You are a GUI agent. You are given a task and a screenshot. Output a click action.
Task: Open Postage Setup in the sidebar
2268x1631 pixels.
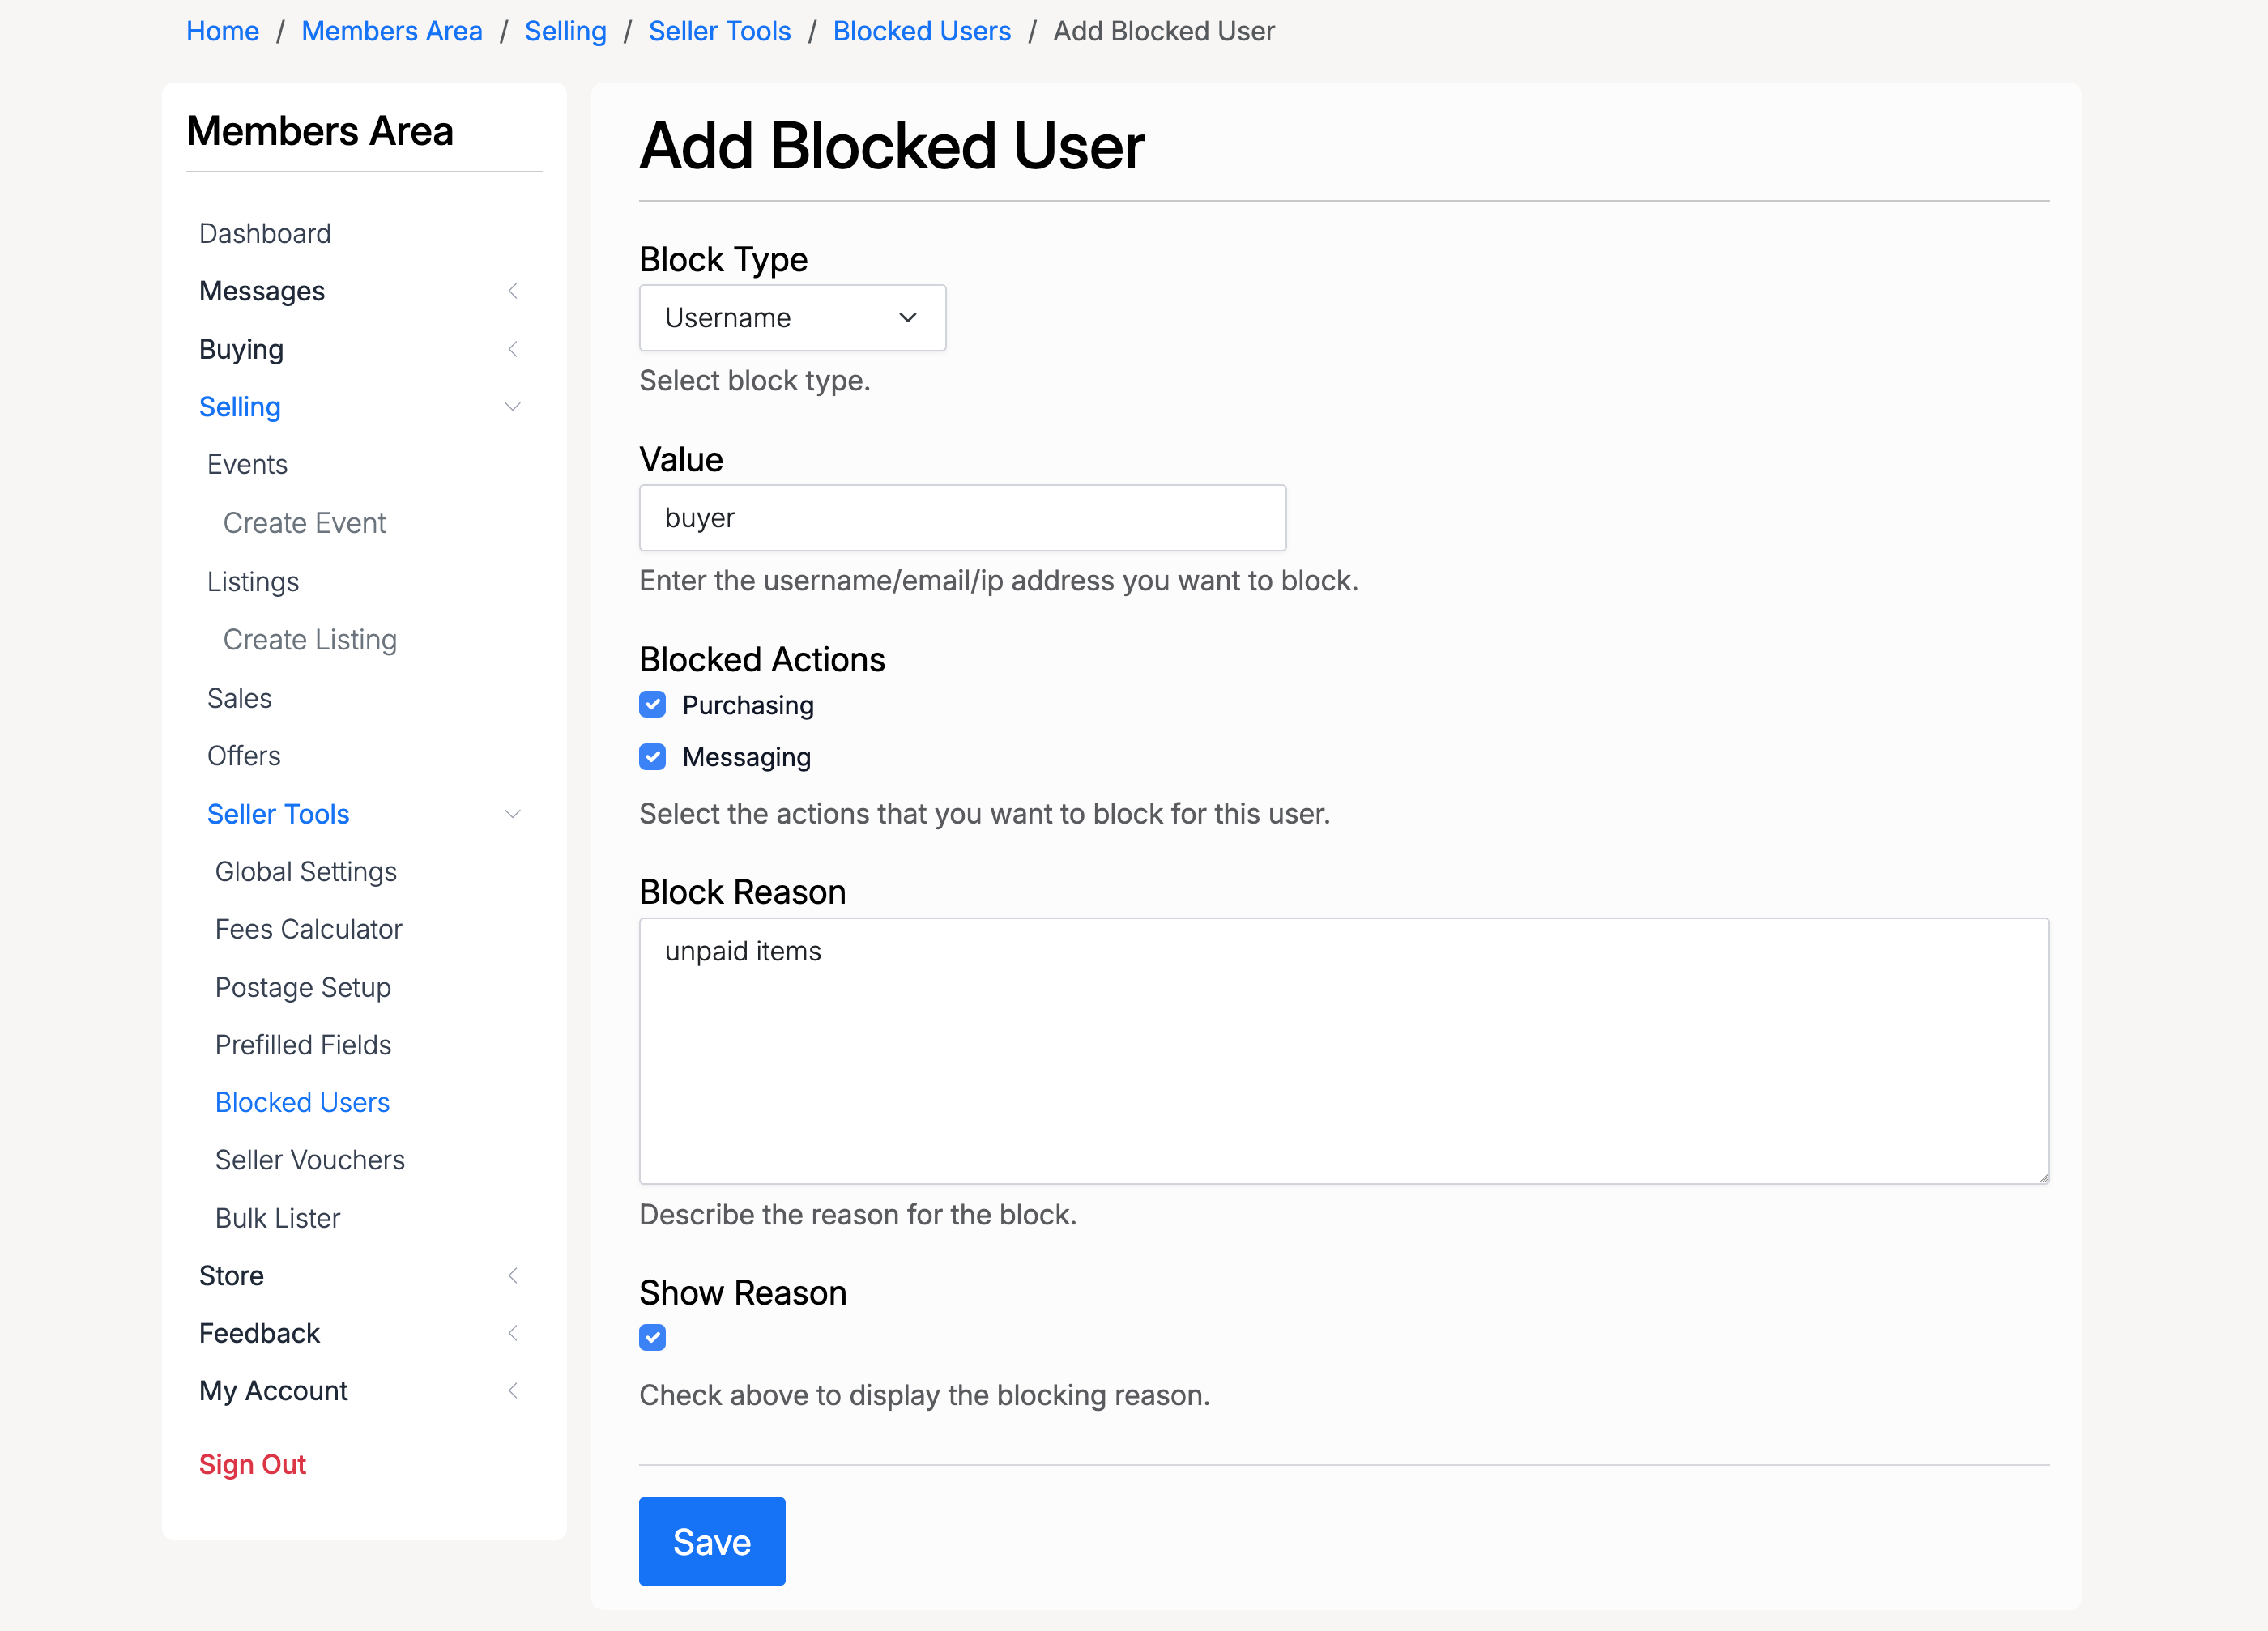(303, 987)
